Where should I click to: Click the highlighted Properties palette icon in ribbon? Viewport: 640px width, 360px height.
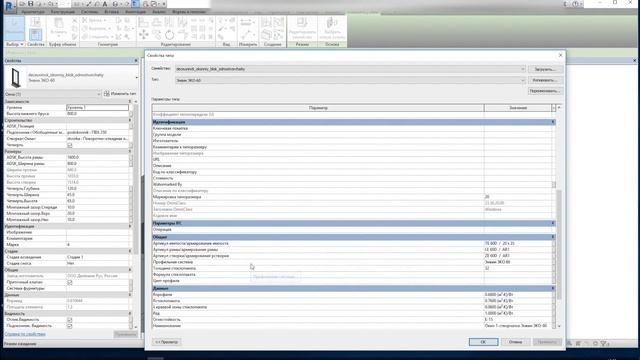36,34
